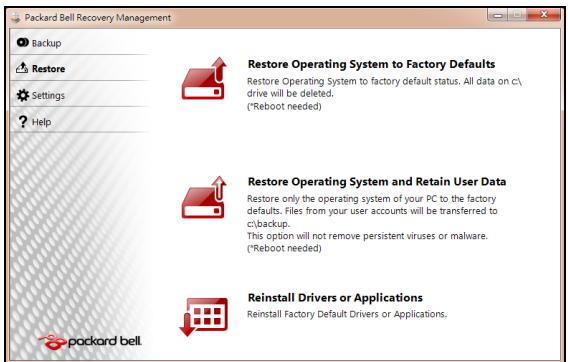
Task: Click the factory defaults restore drive icon
Action: click(x=204, y=79)
